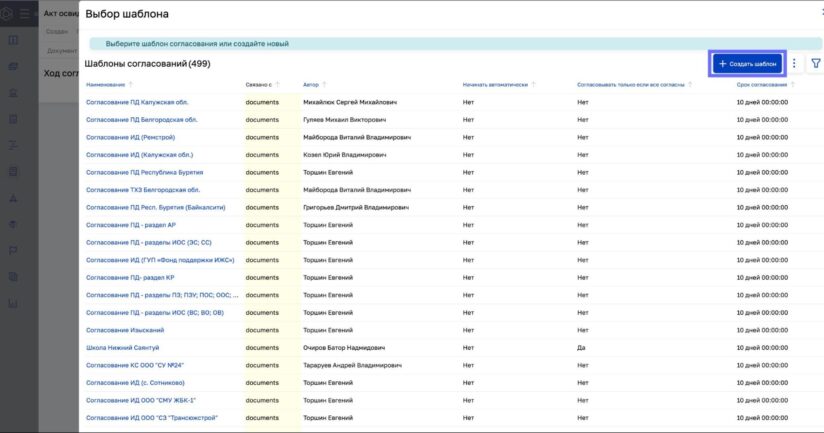Choose template Согласование Изысканий
Screen dimensions: 824x433
(x=125, y=331)
